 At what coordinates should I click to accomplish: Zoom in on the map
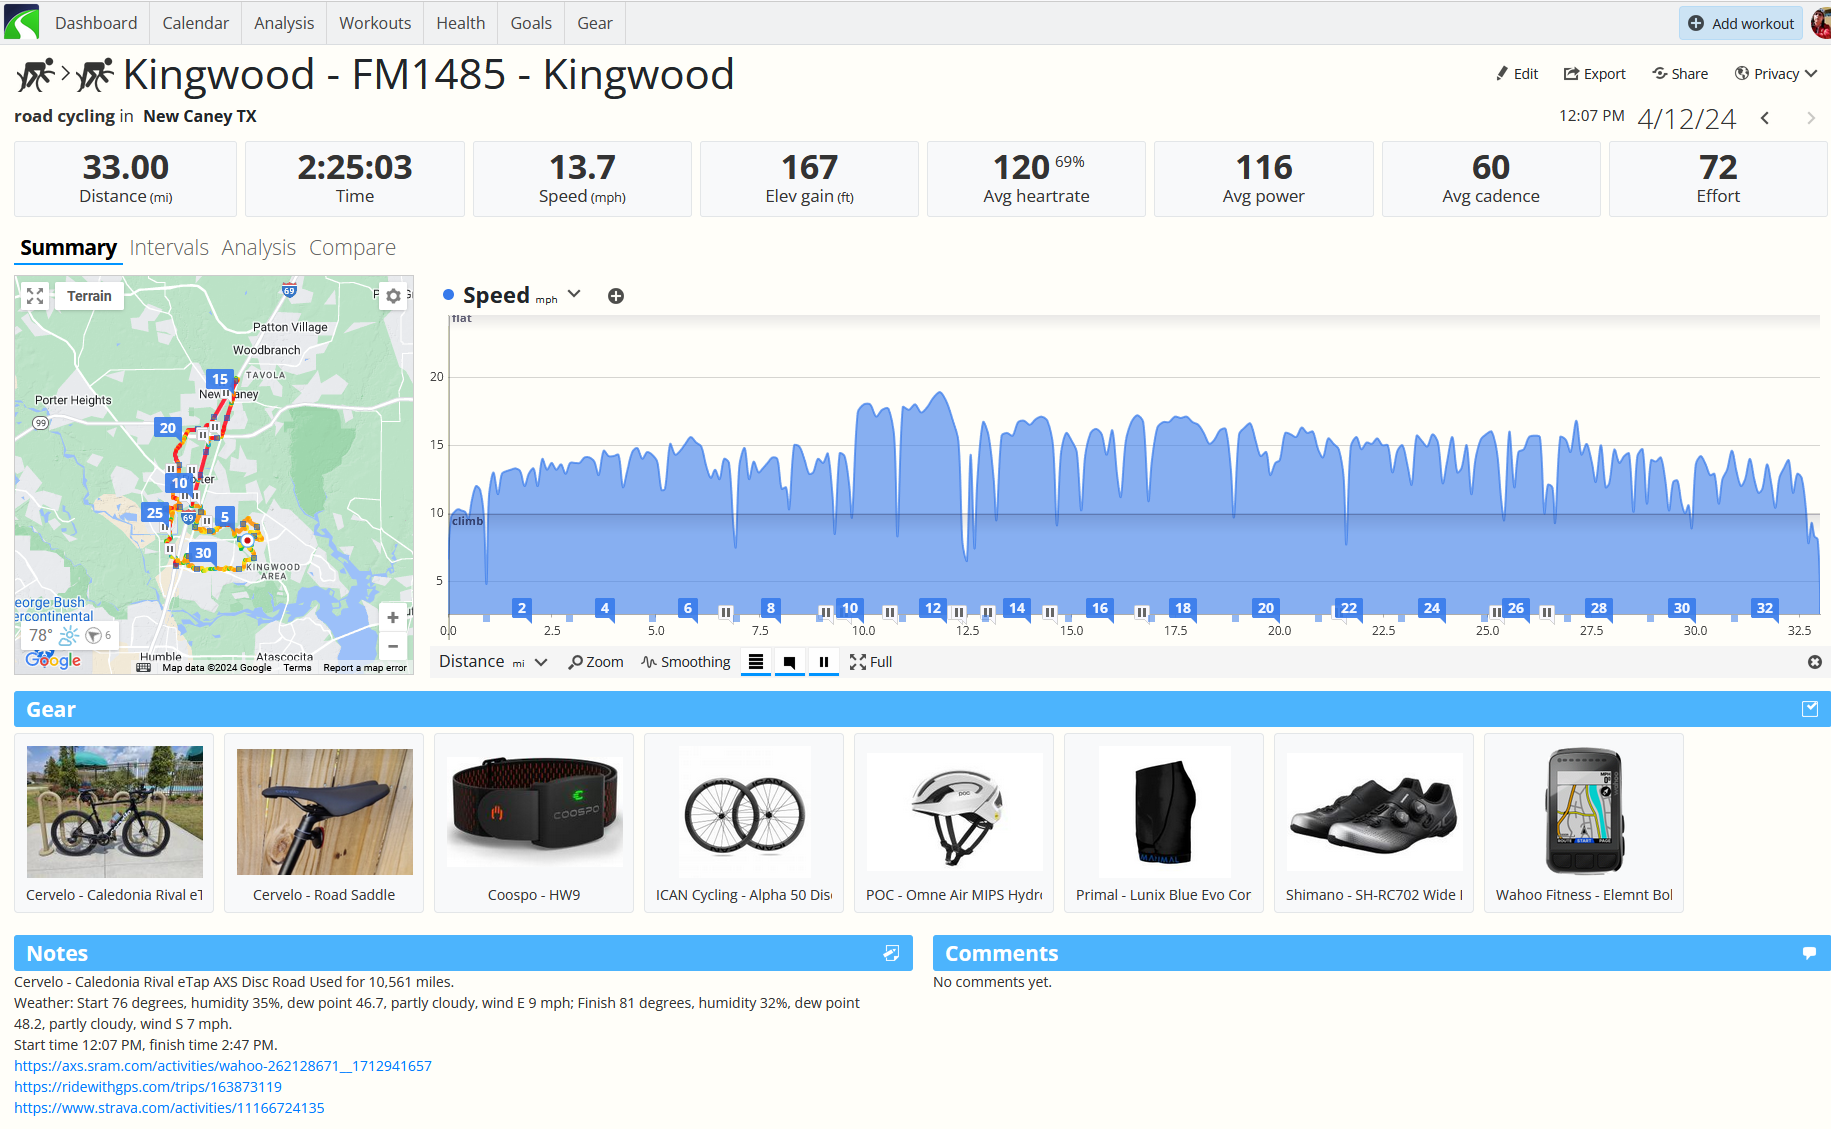393,618
